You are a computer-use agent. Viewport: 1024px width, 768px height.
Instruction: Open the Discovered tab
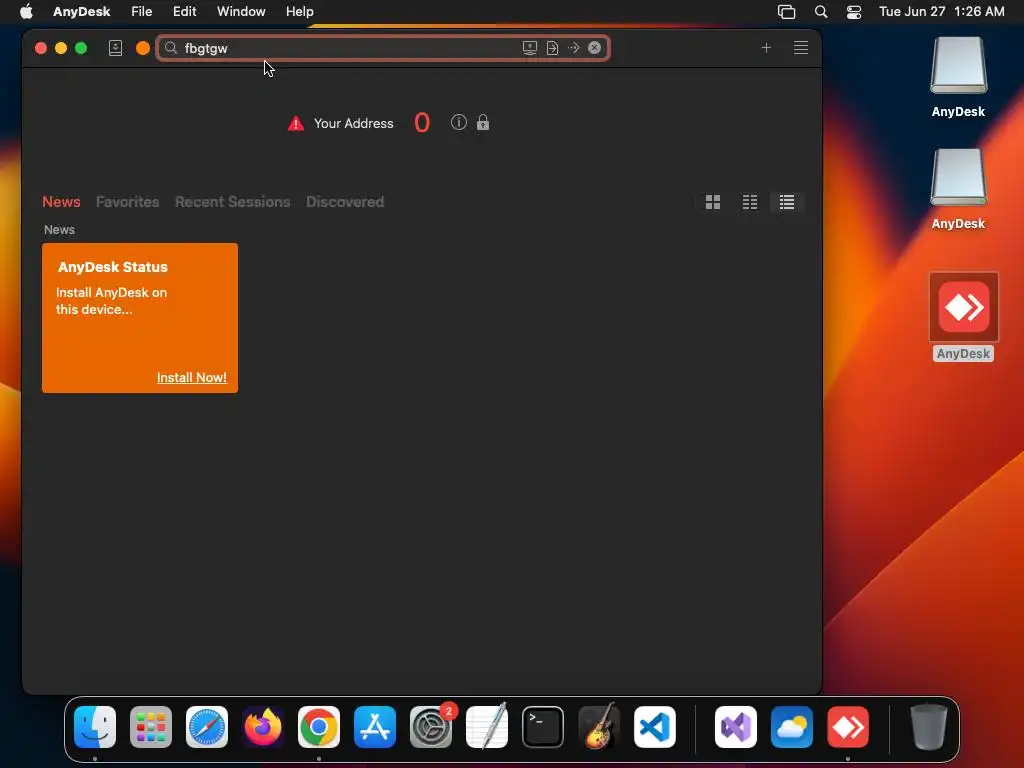pos(345,202)
